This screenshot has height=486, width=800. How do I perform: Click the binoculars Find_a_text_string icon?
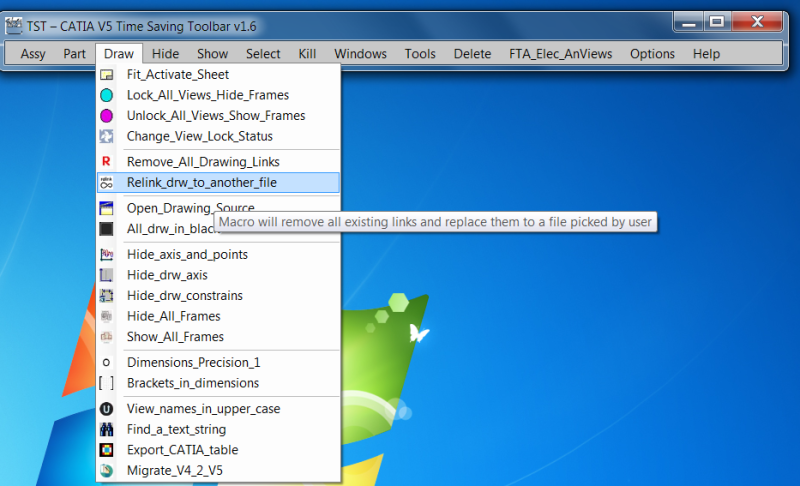tap(107, 429)
